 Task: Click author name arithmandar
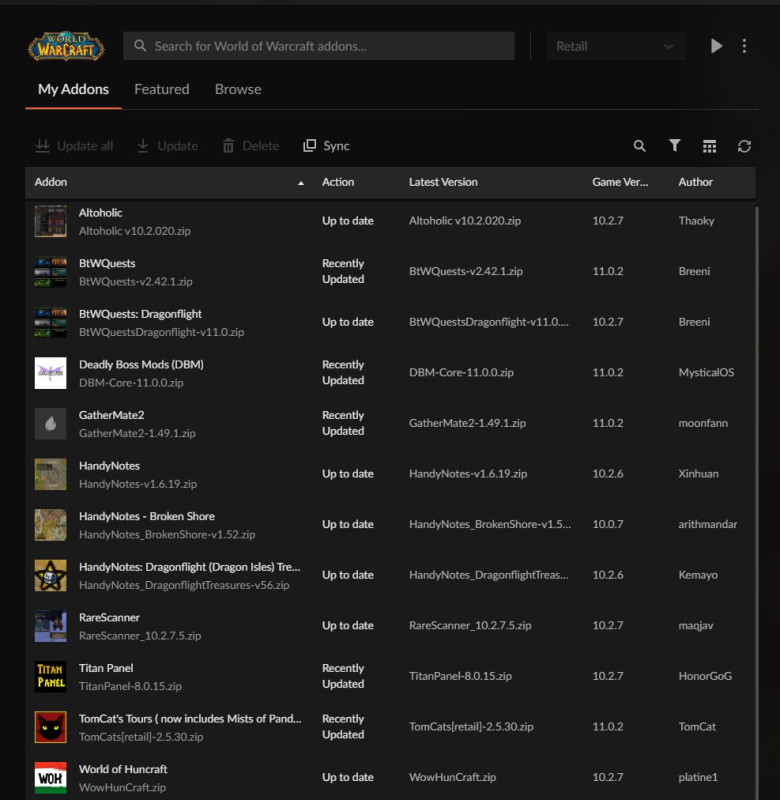(x=707, y=524)
